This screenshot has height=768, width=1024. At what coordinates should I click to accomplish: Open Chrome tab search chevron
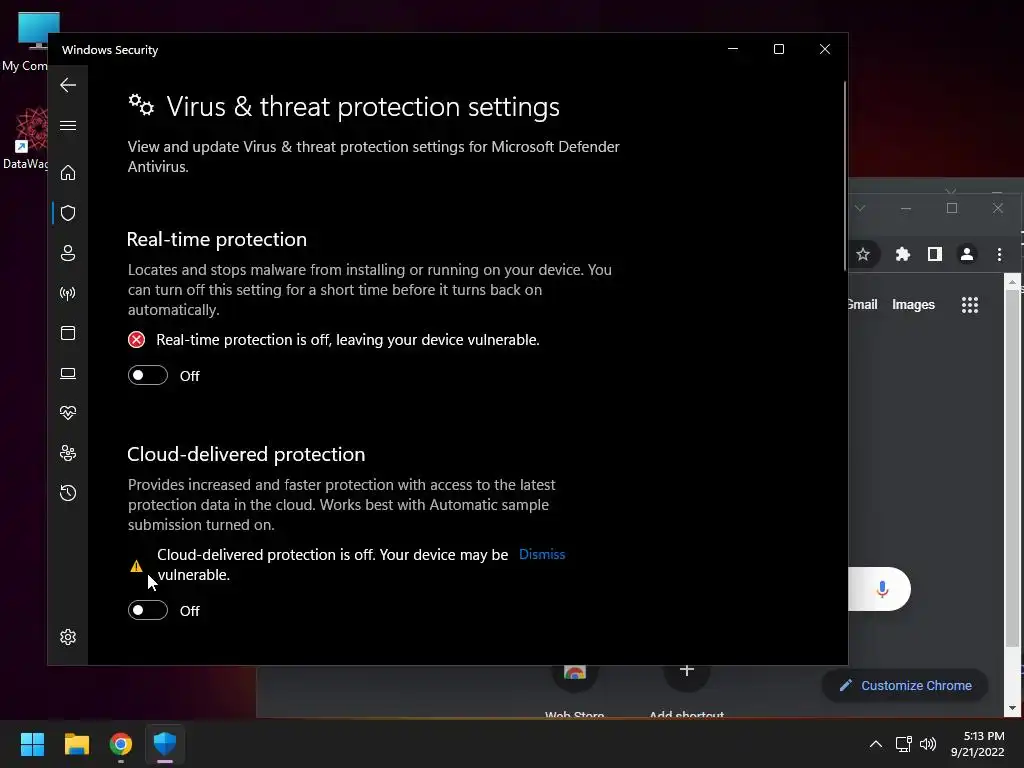(x=860, y=208)
